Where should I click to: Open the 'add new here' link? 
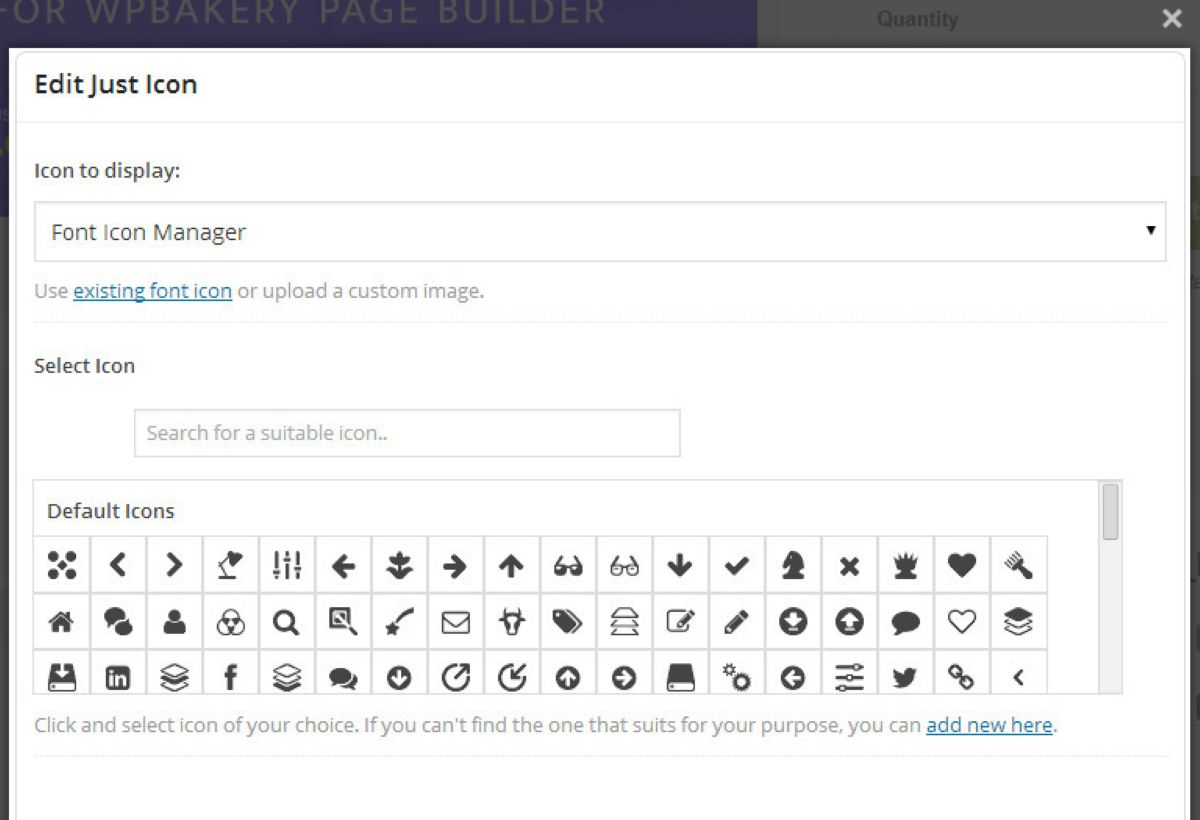[x=988, y=725]
